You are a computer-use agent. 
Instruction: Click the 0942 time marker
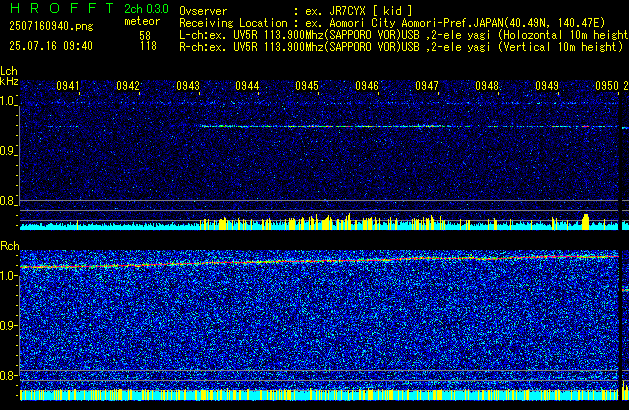(128, 86)
